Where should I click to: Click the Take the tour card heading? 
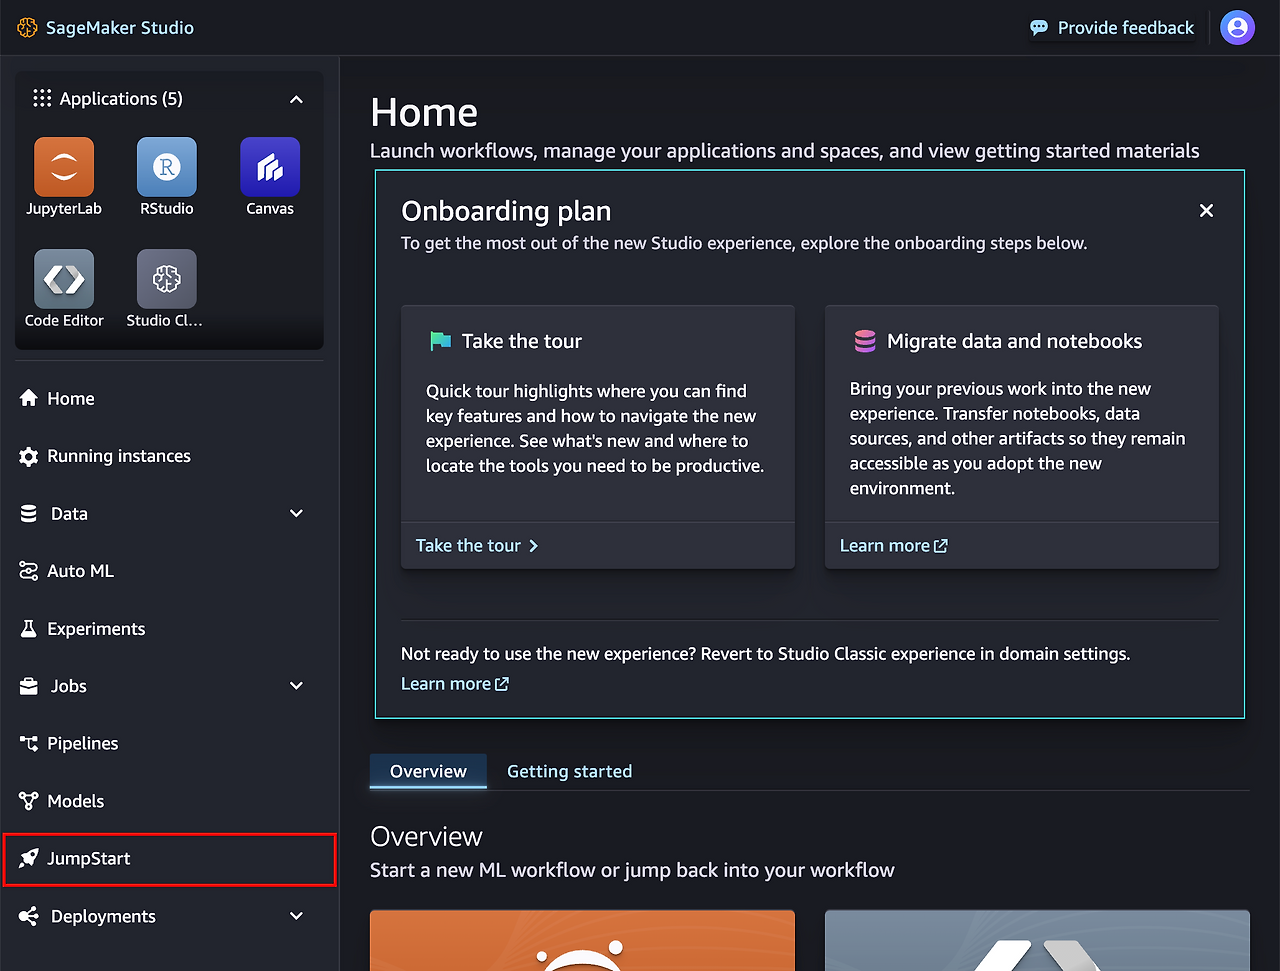coord(522,341)
